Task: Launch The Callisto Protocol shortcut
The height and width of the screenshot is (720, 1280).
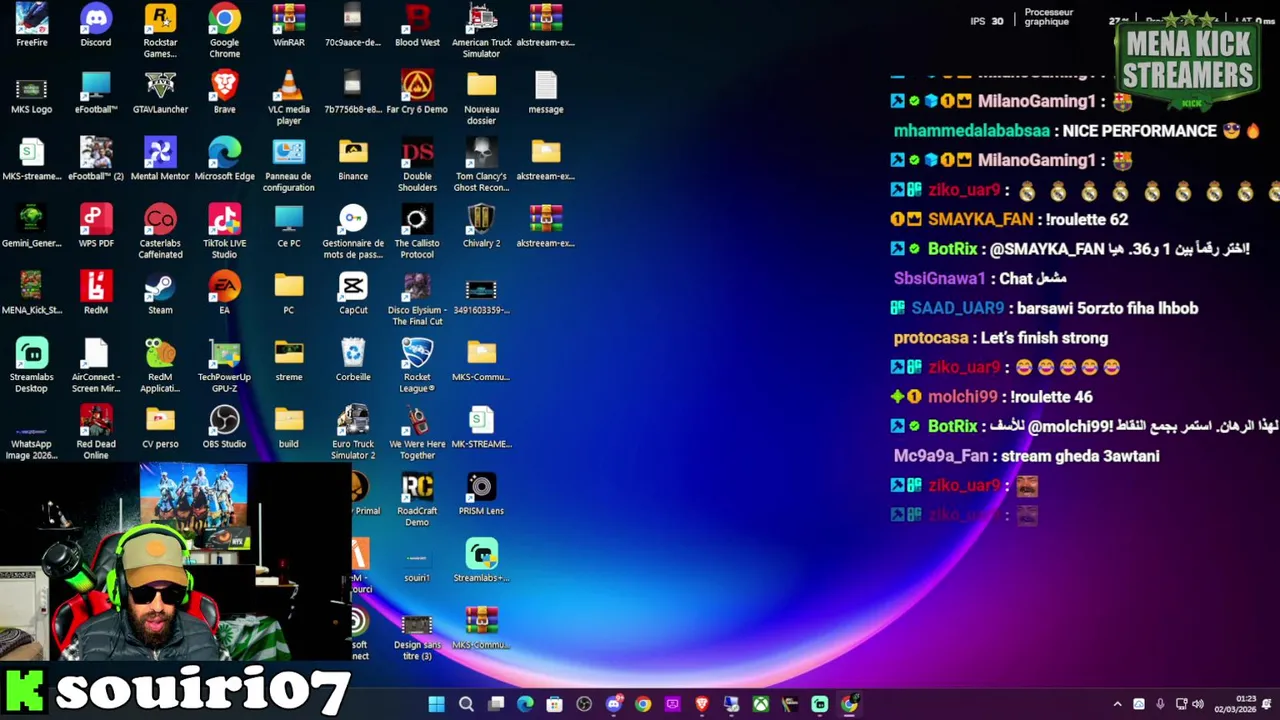Action: (417, 231)
